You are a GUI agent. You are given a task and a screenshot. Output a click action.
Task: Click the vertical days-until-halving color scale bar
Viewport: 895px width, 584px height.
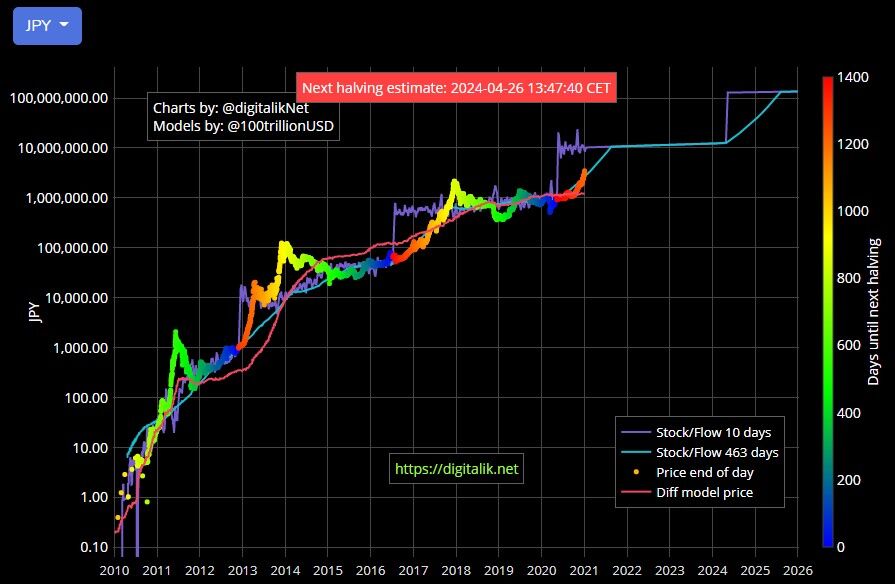(828, 312)
